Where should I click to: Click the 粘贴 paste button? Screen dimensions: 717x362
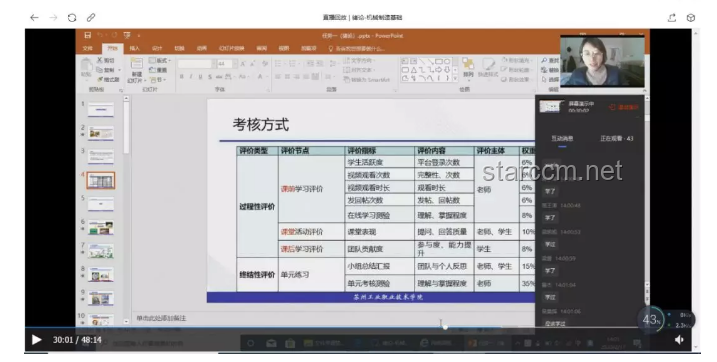point(86,68)
